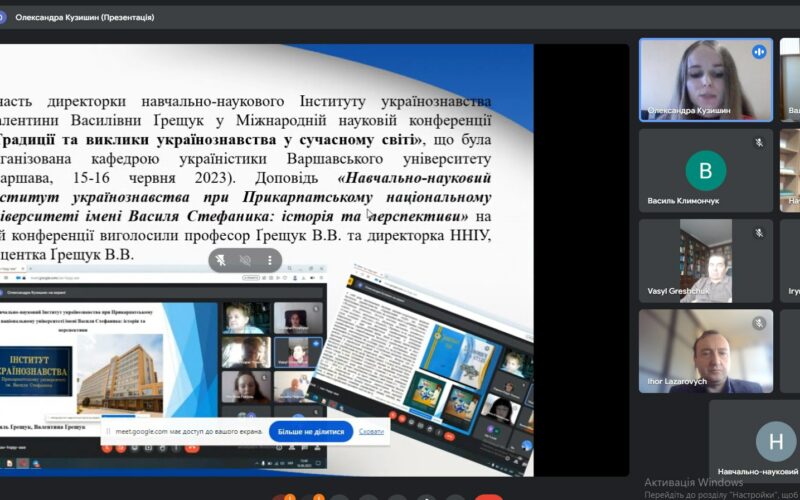This screenshot has width=800, height=500.
Task: Click the gray "H" avatar of Навчально-науковий
Action: pyautogui.click(x=776, y=441)
